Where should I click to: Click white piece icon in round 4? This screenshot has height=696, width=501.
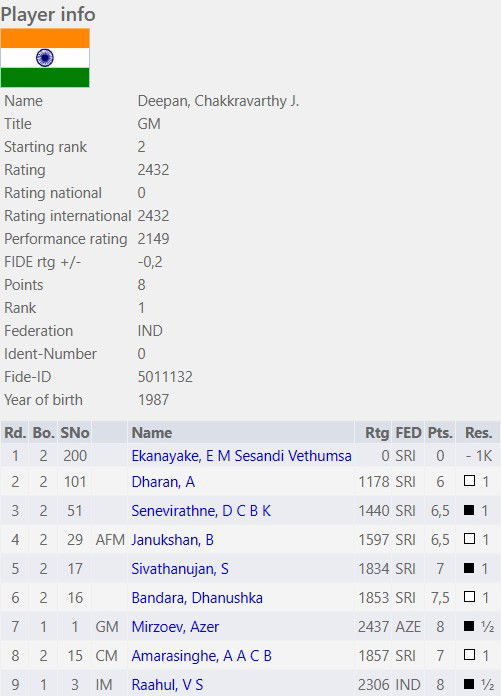pyautogui.click(x=469, y=538)
